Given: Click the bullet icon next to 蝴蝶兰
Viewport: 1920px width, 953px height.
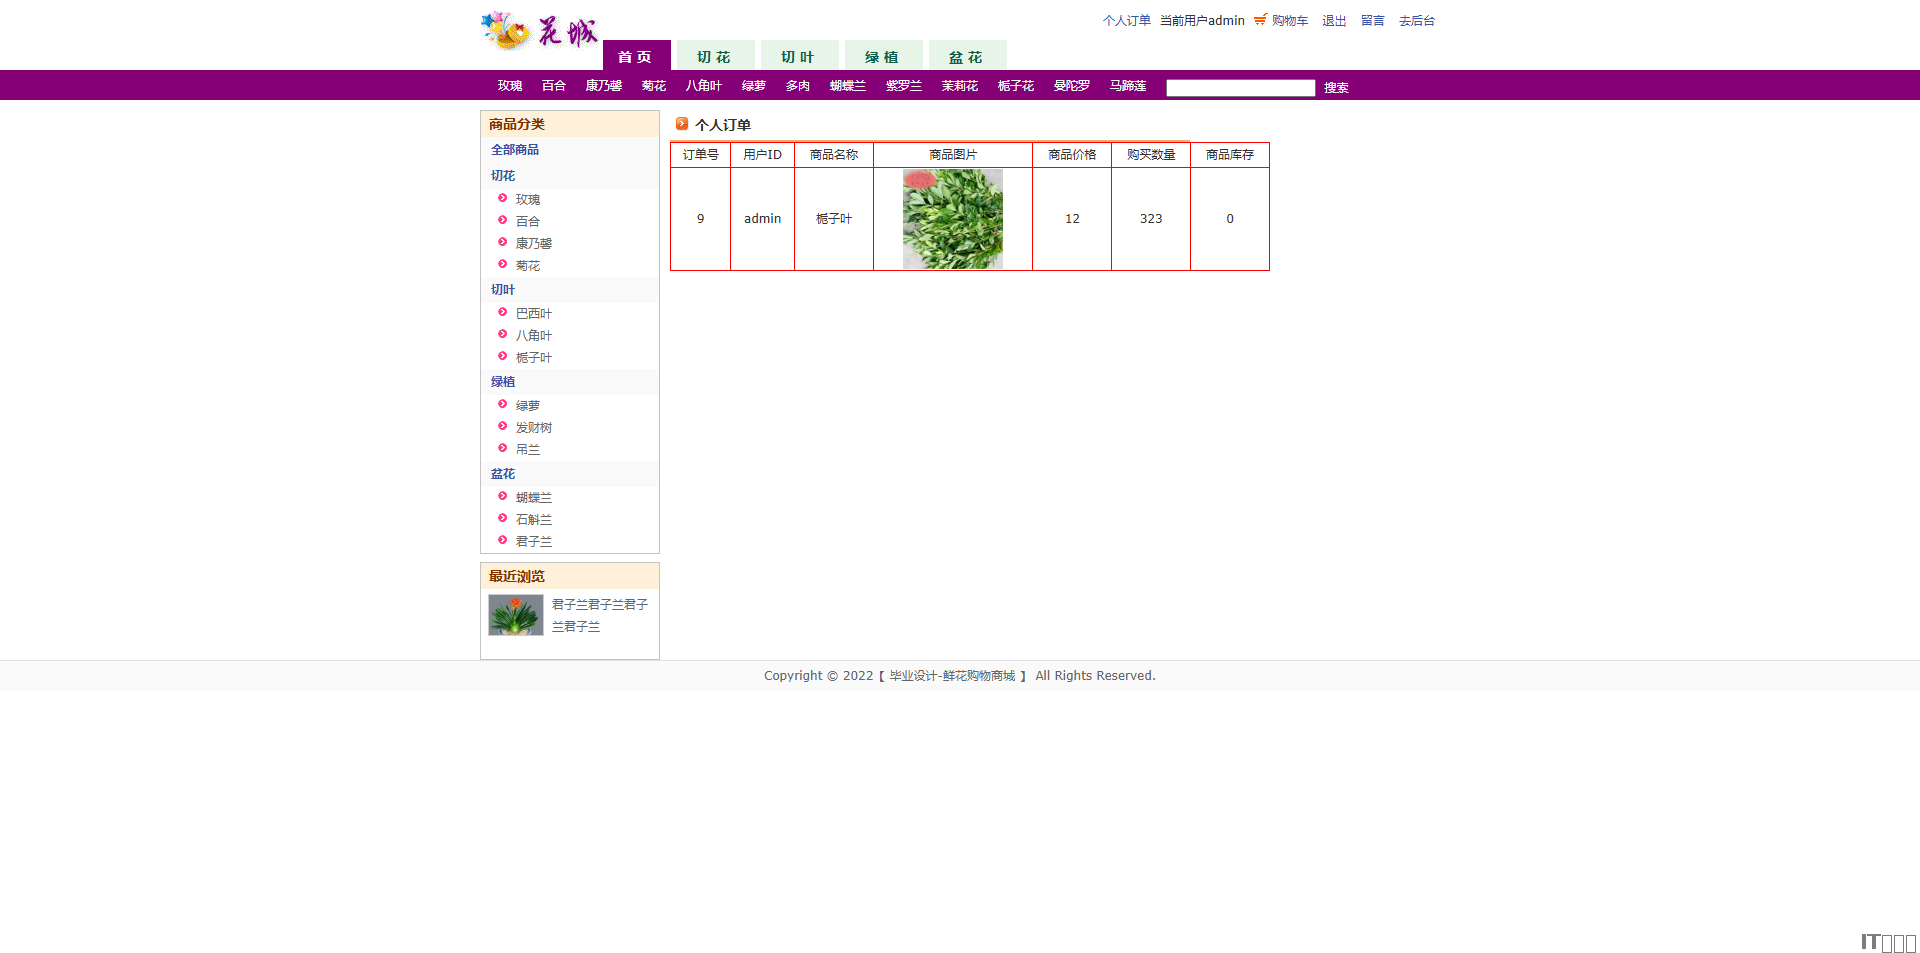Looking at the screenshot, I should [503, 496].
